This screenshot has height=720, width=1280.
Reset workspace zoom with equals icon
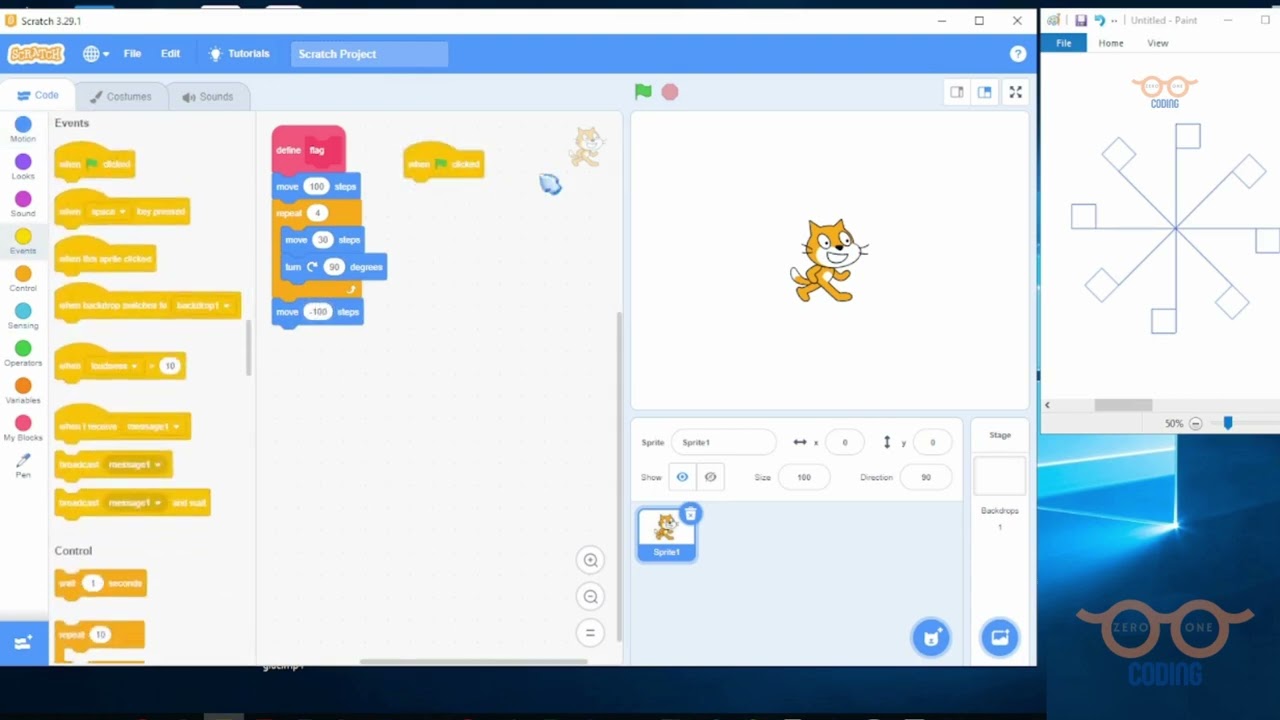pos(590,633)
